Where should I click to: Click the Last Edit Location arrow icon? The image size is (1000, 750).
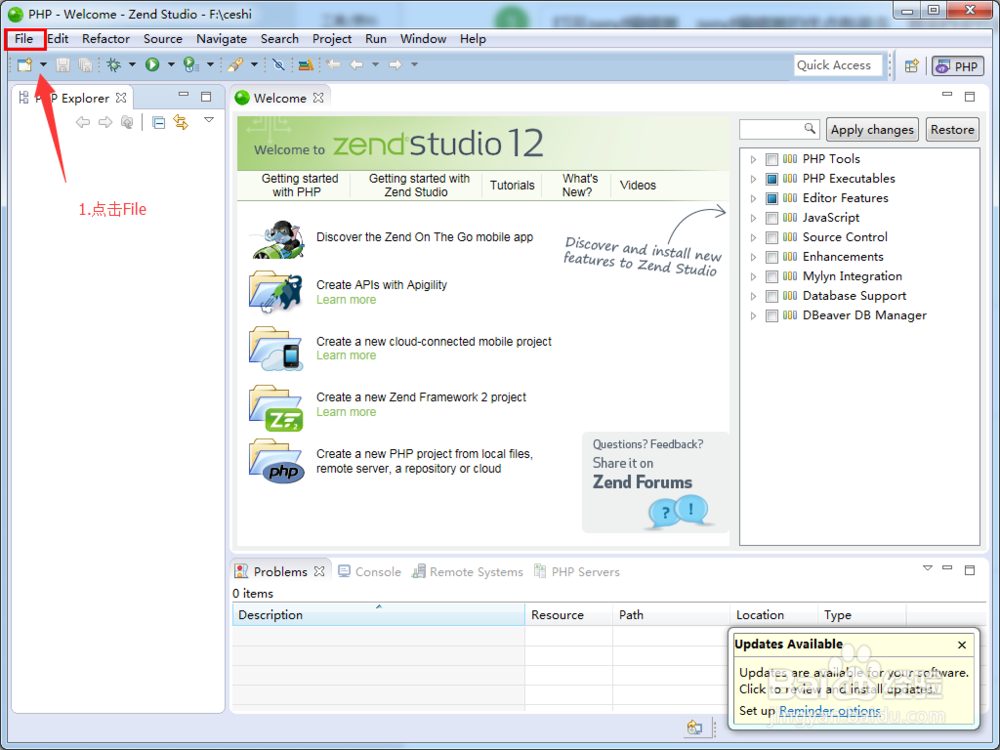[333, 64]
